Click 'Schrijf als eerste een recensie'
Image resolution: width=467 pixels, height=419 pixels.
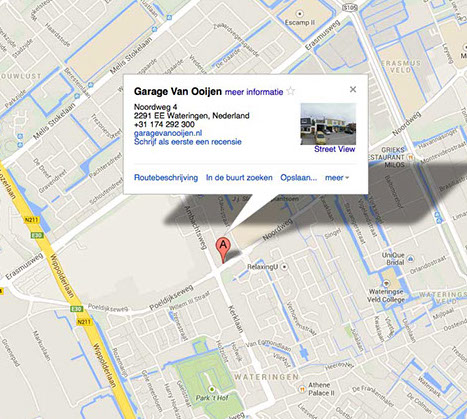pos(188,142)
